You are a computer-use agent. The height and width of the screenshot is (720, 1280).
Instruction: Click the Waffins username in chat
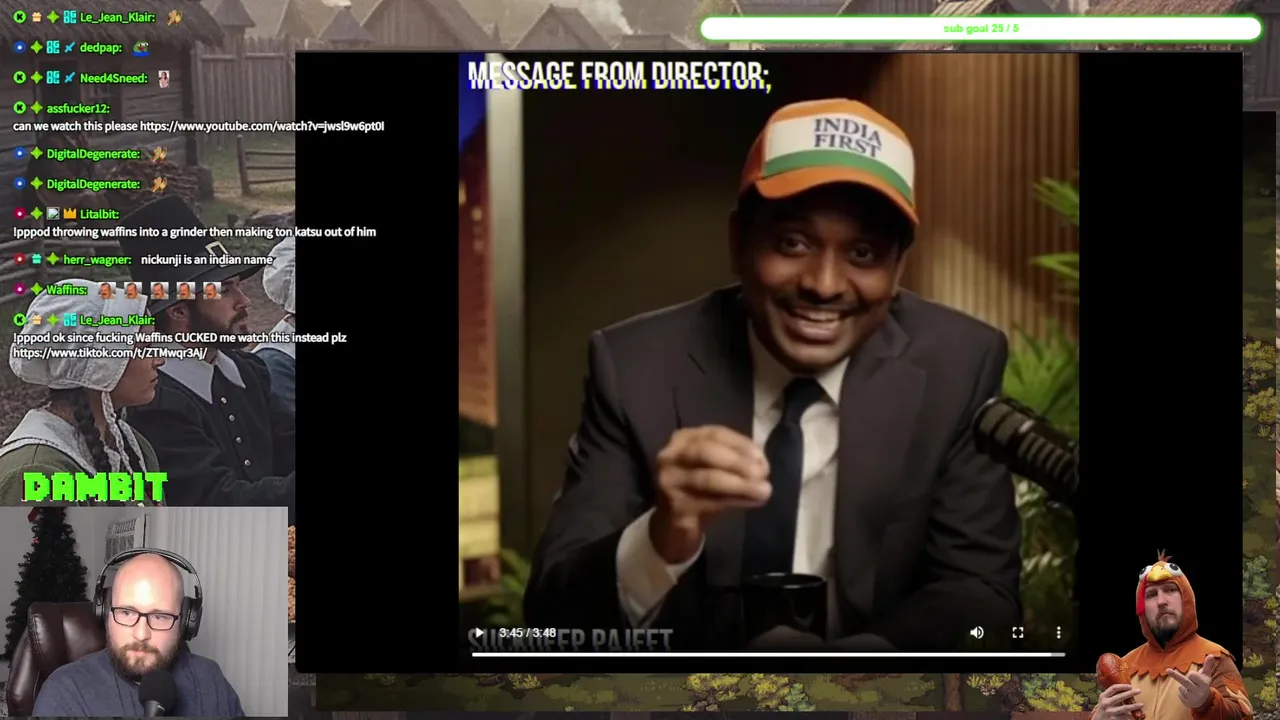pyautogui.click(x=66, y=290)
